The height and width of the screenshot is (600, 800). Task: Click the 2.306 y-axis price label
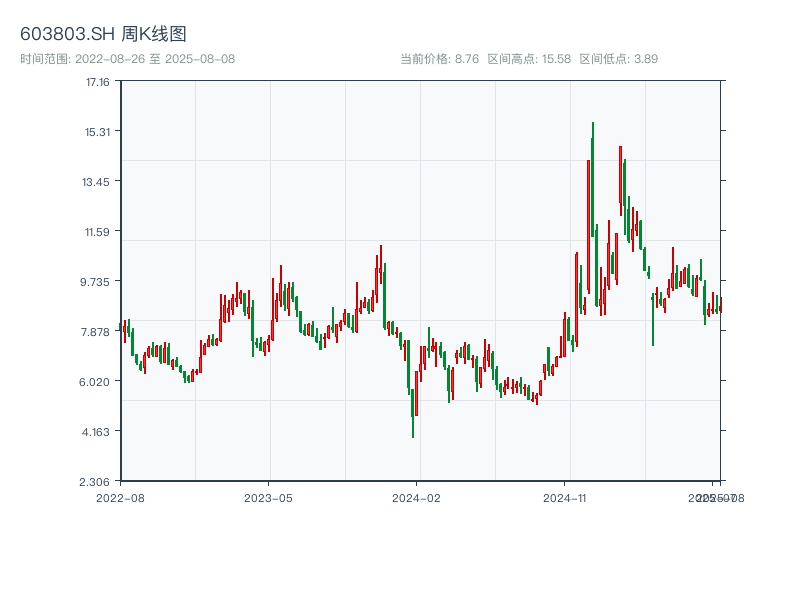tap(95, 481)
